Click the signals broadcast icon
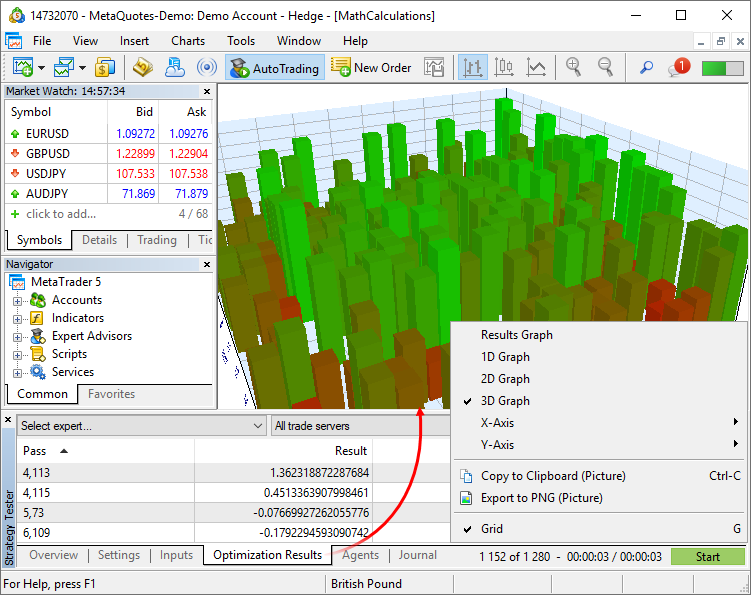Screen dimensions: 751x595 pos(207,68)
